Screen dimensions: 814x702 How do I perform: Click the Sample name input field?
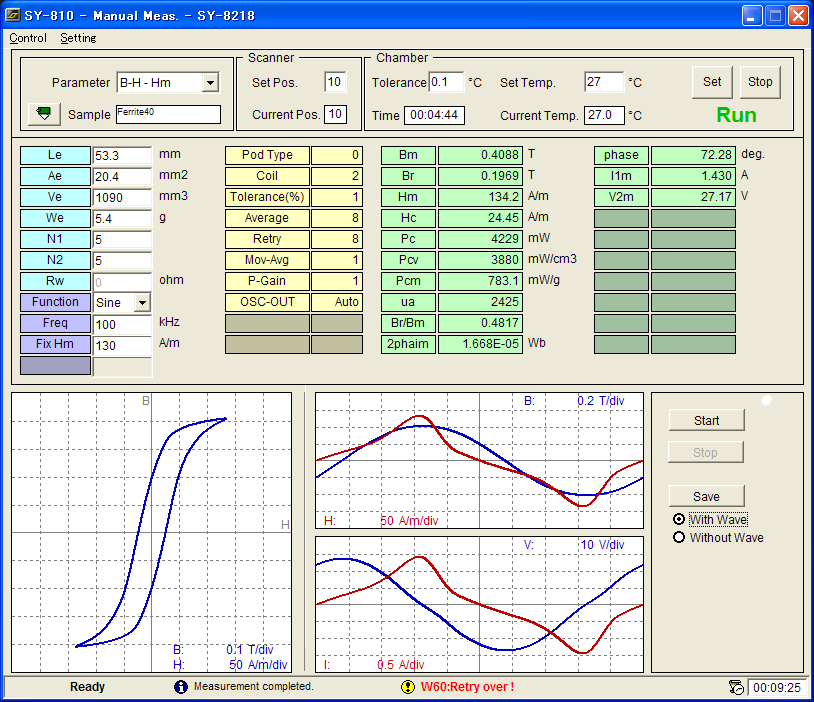coord(167,114)
